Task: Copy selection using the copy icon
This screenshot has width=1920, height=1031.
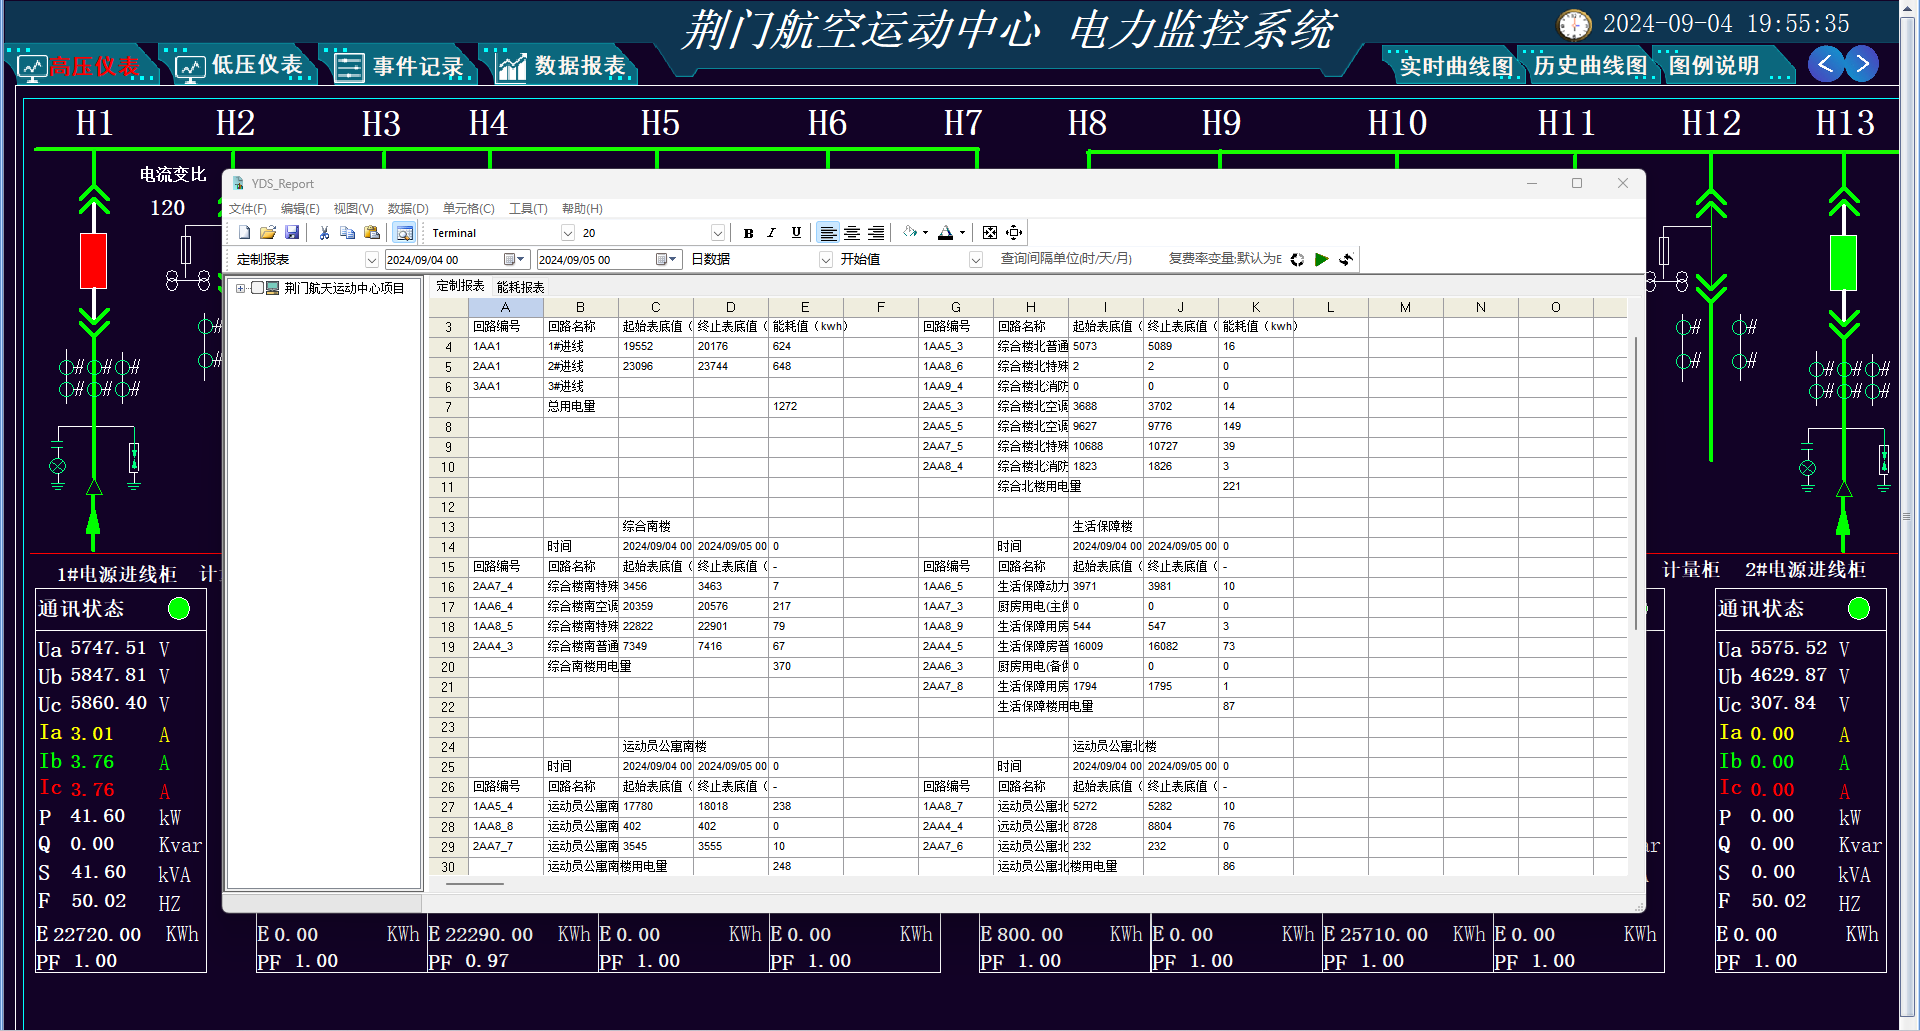Action: pyautogui.click(x=348, y=233)
